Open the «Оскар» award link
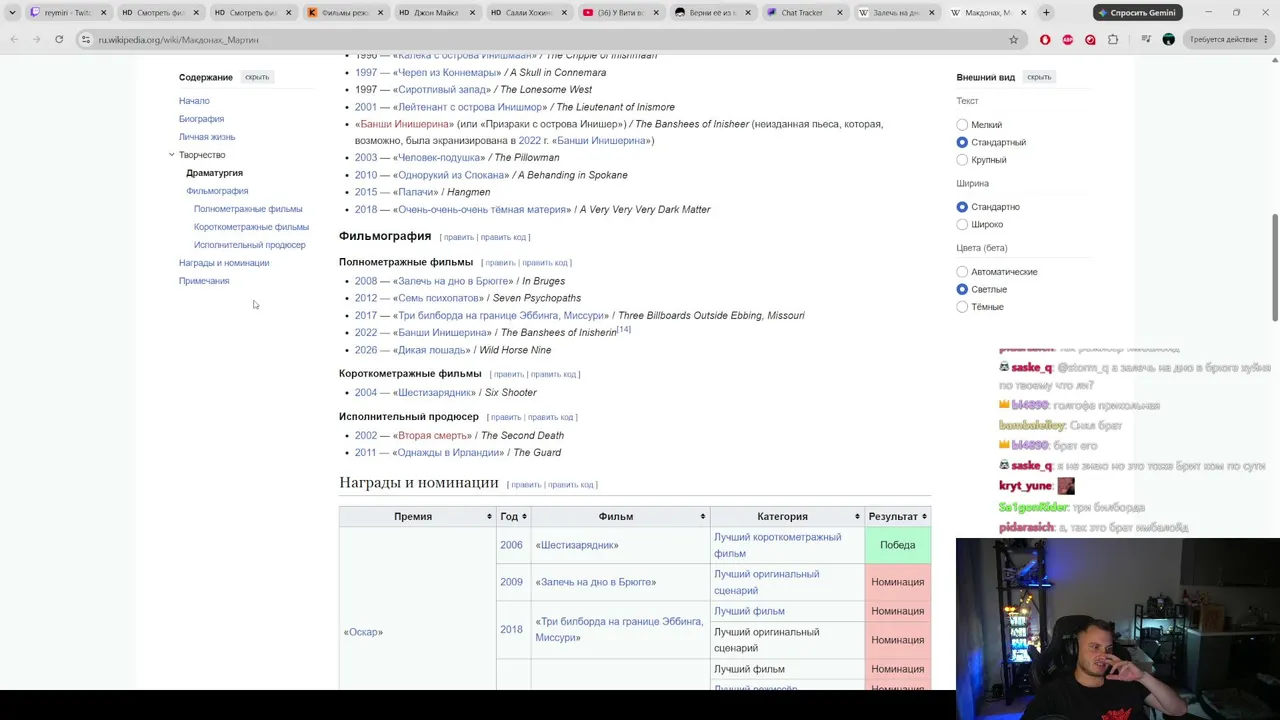The image size is (1280, 720). click(x=363, y=632)
